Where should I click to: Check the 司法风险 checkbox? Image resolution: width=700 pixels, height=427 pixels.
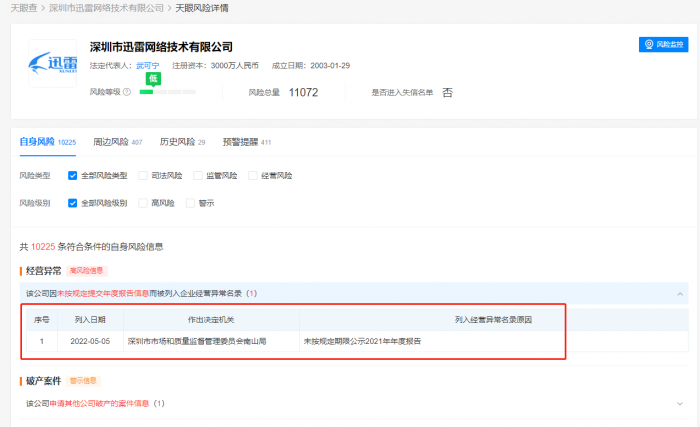tap(143, 175)
